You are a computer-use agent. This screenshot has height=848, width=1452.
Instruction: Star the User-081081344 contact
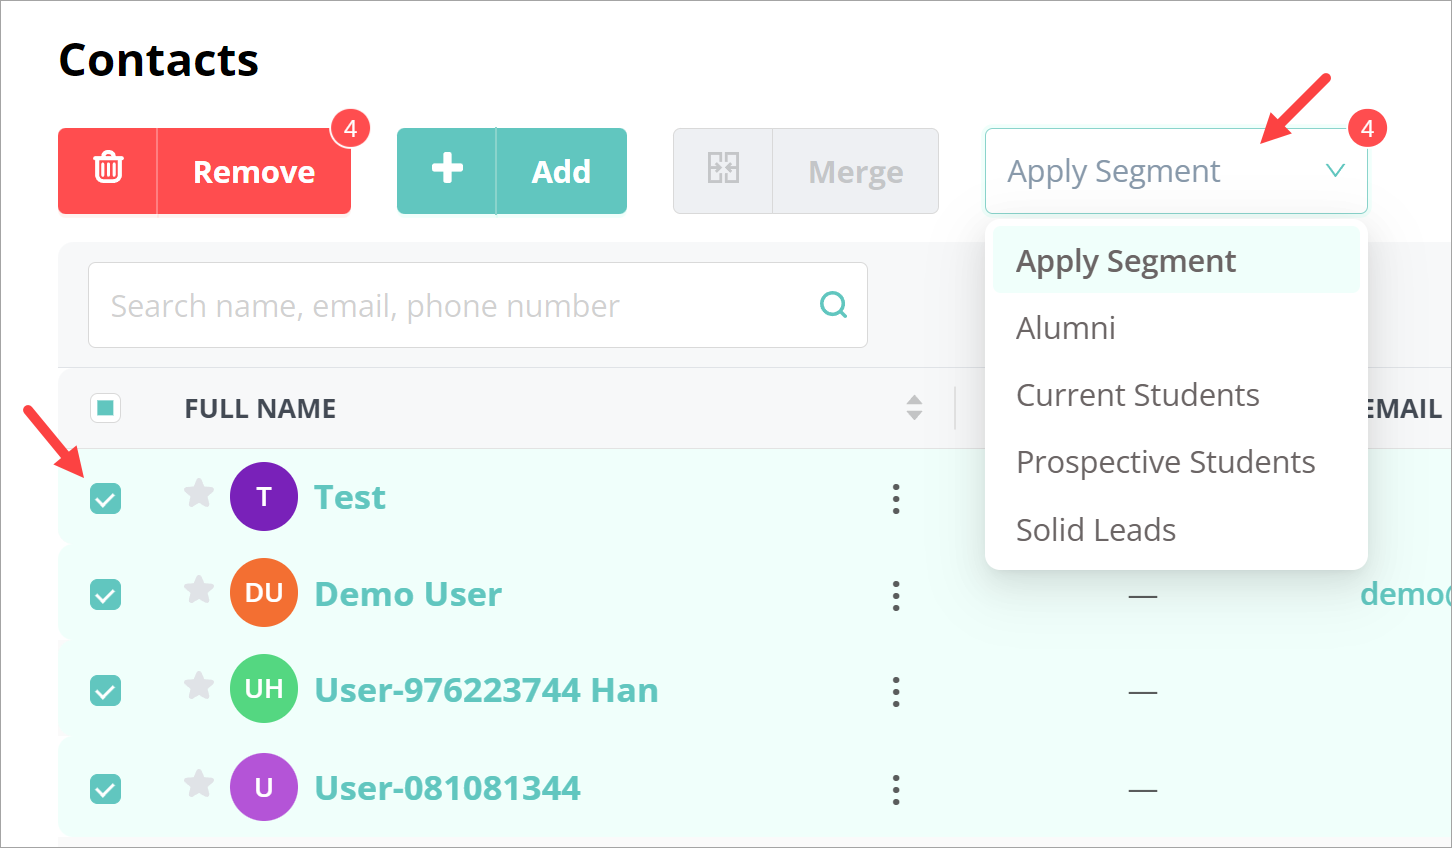click(x=199, y=784)
